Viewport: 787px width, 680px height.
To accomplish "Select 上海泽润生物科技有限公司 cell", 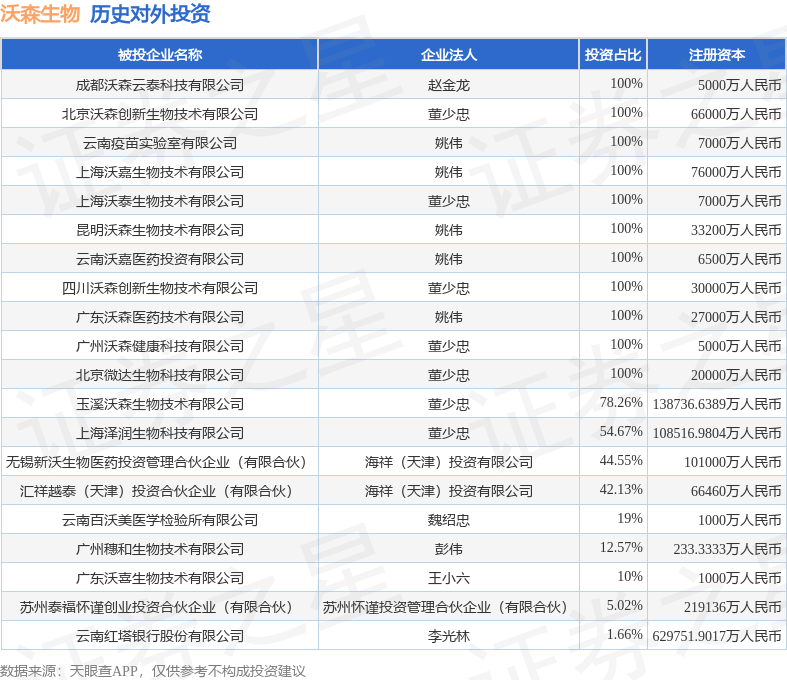I will [160, 433].
